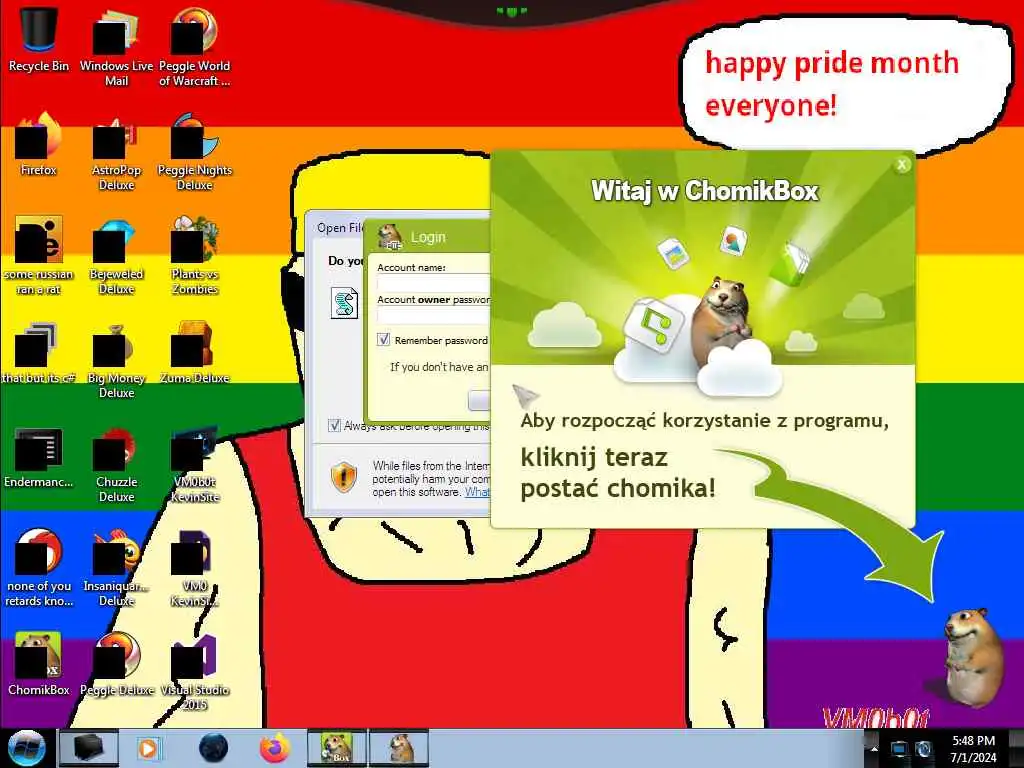Open Big Money Deluxe desktop icon
The width and height of the screenshot is (1024, 768).
click(x=116, y=359)
